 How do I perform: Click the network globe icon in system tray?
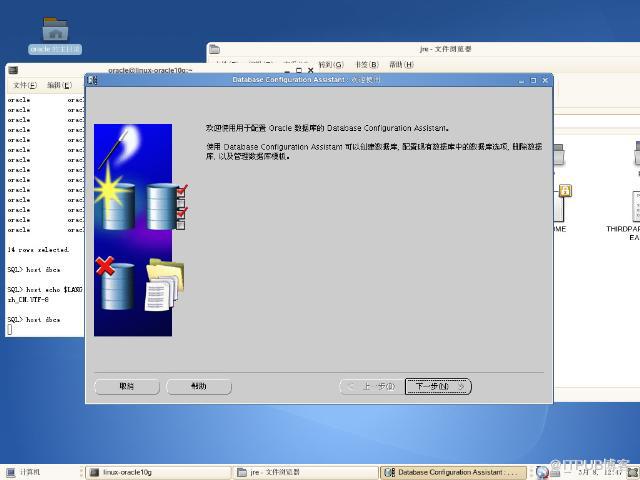(x=542, y=472)
